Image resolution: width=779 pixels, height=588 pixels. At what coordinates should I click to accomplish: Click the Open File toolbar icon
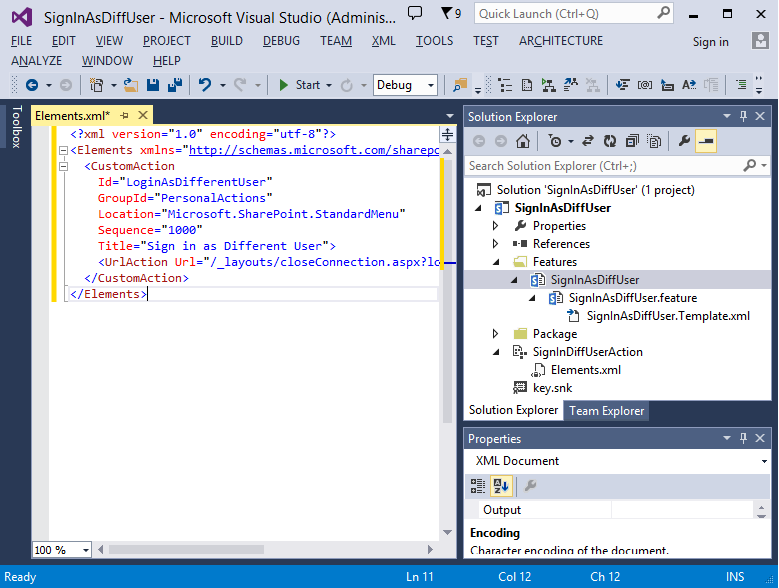(131, 85)
